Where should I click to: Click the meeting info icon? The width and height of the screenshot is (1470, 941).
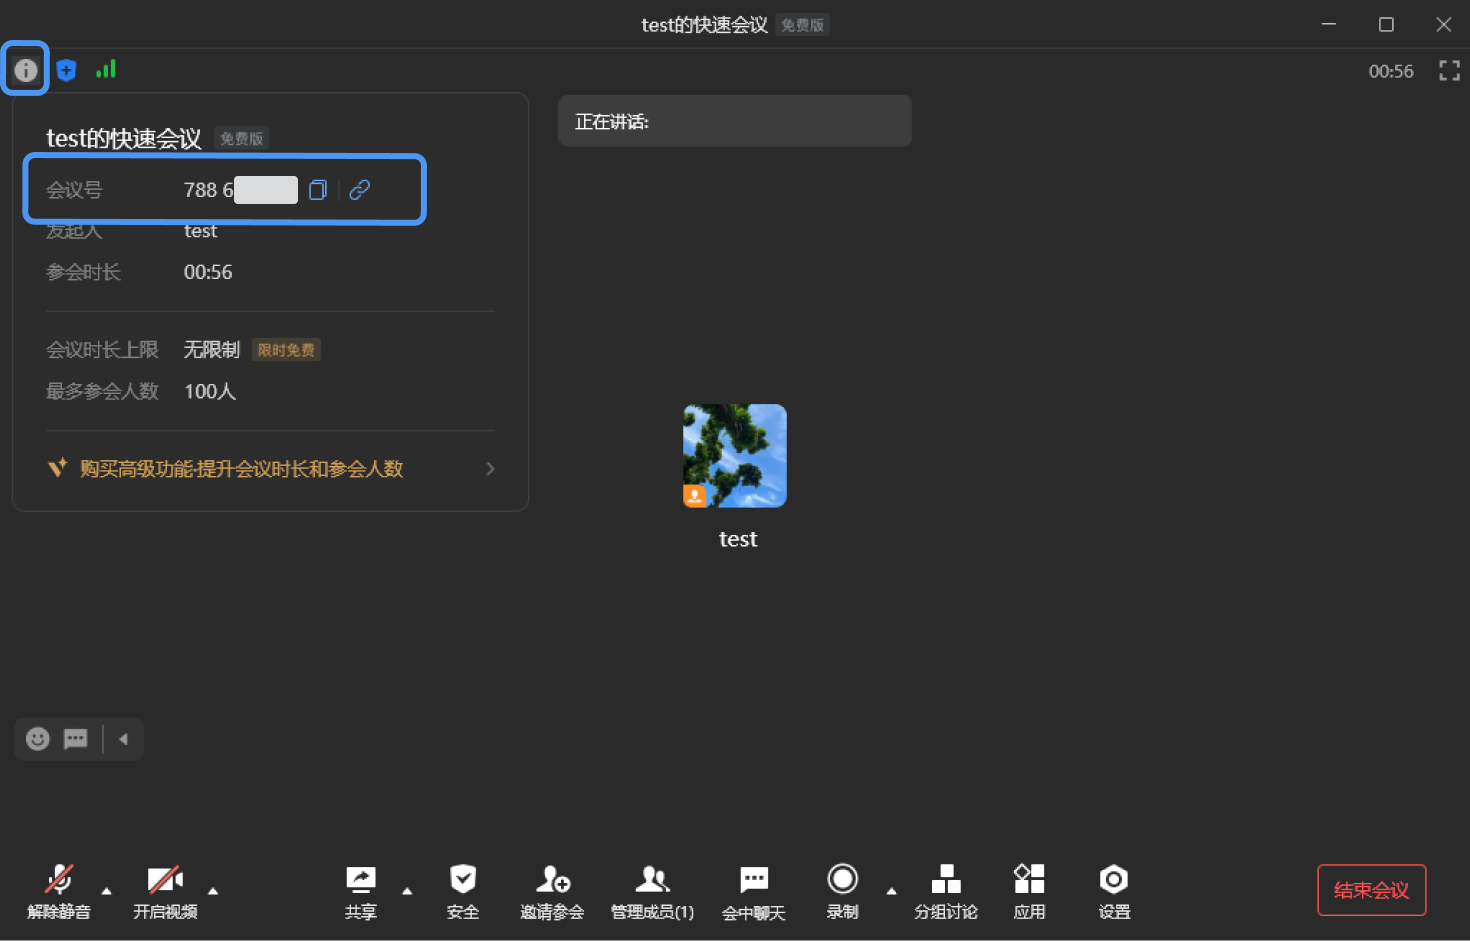click(25, 70)
